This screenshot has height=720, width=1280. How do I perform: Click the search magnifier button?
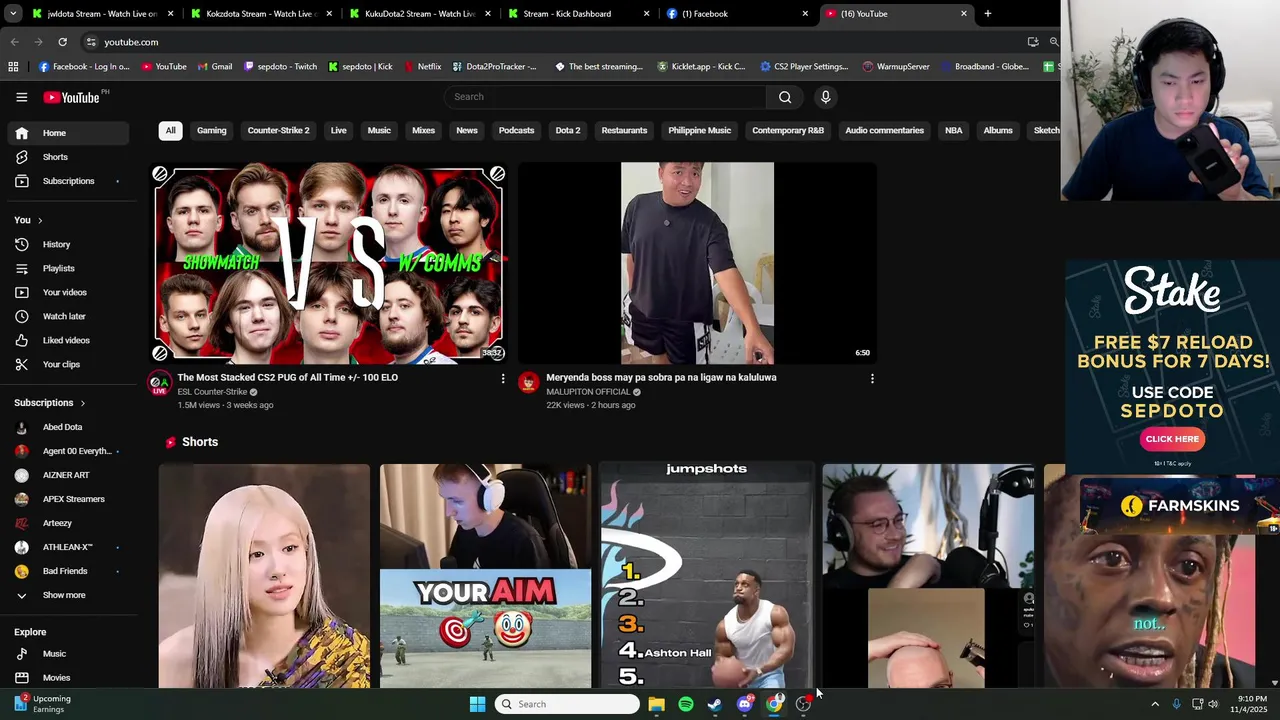785,97
